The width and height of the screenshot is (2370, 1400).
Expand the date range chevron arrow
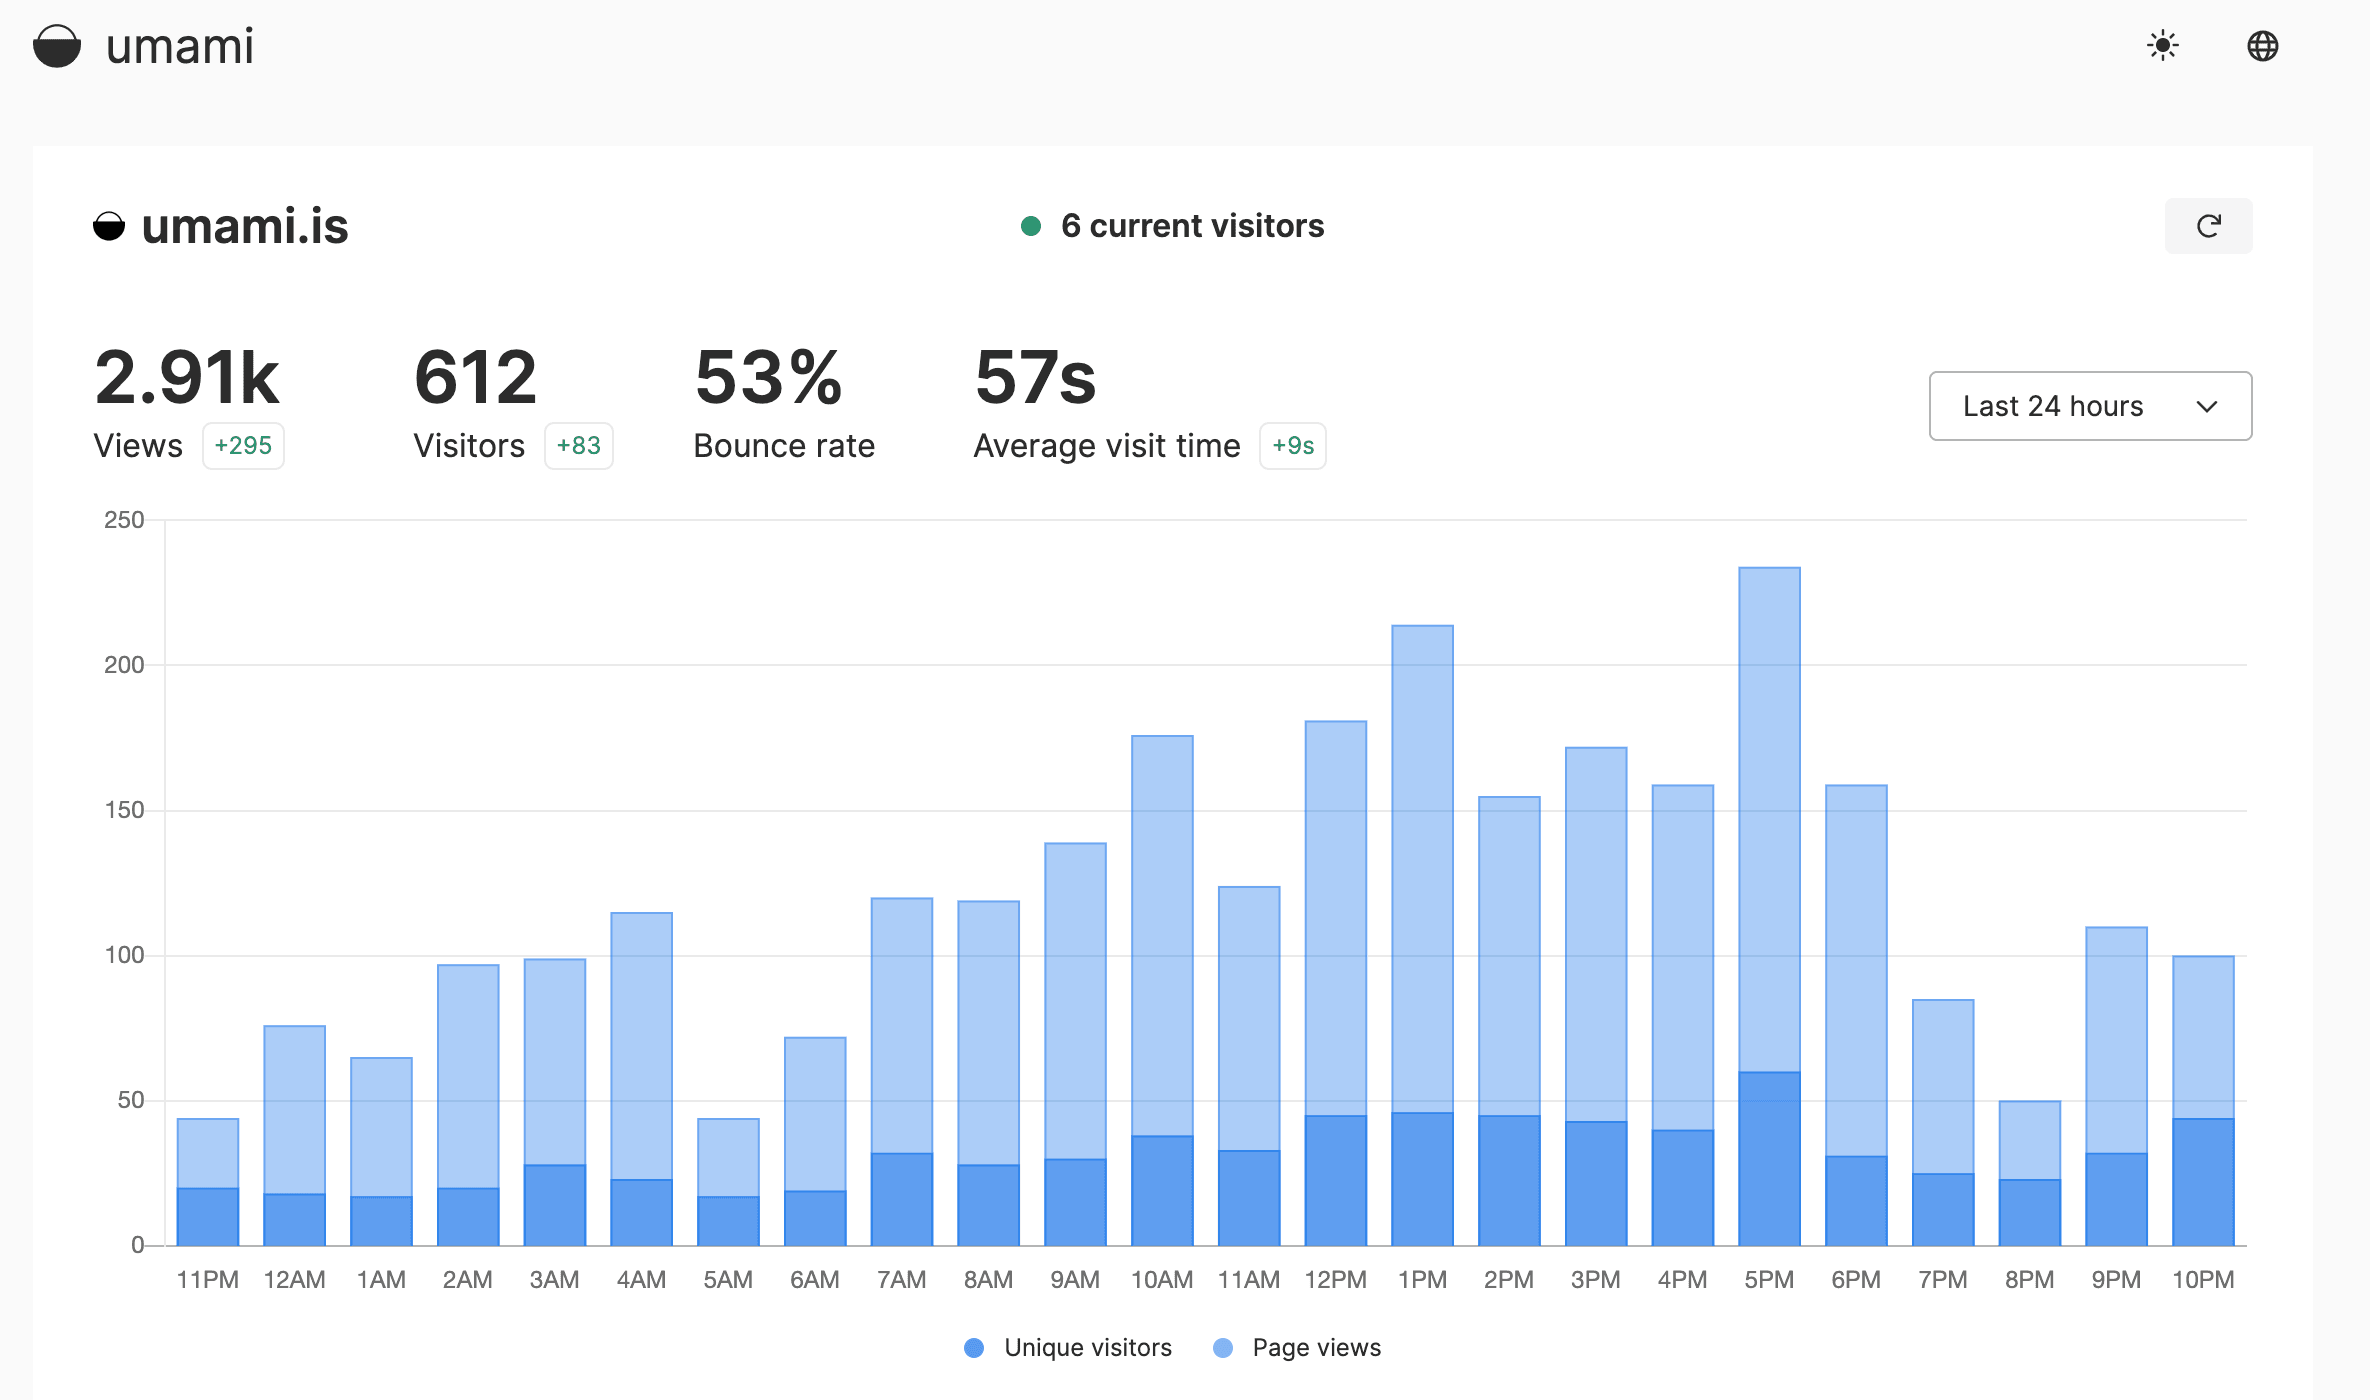(2207, 406)
